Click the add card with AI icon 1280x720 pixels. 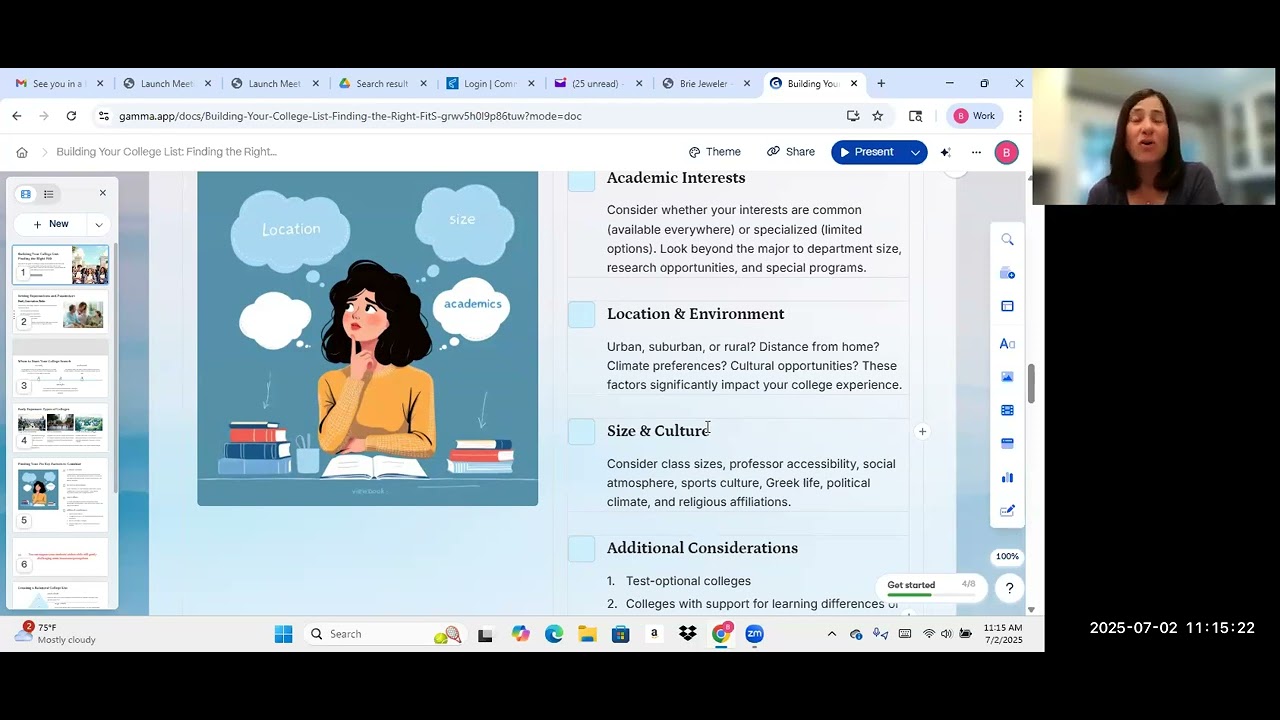click(1007, 273)
